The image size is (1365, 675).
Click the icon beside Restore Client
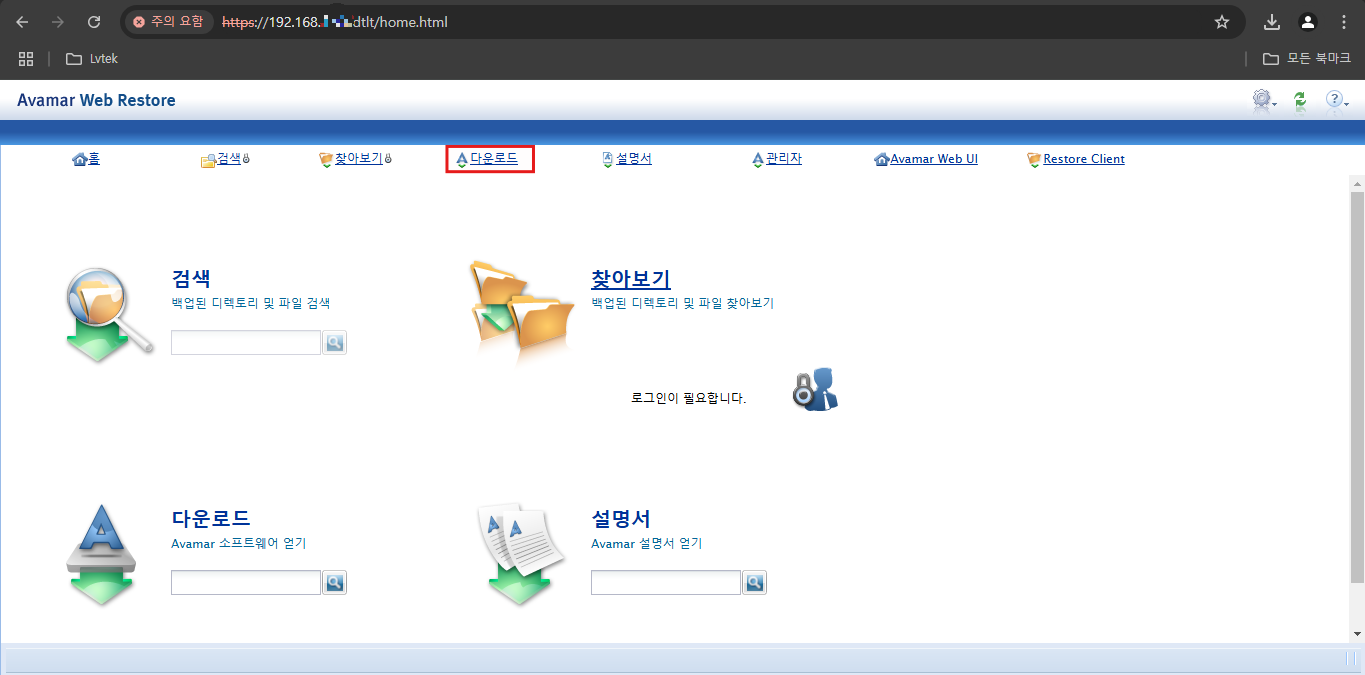point(1035,160)
